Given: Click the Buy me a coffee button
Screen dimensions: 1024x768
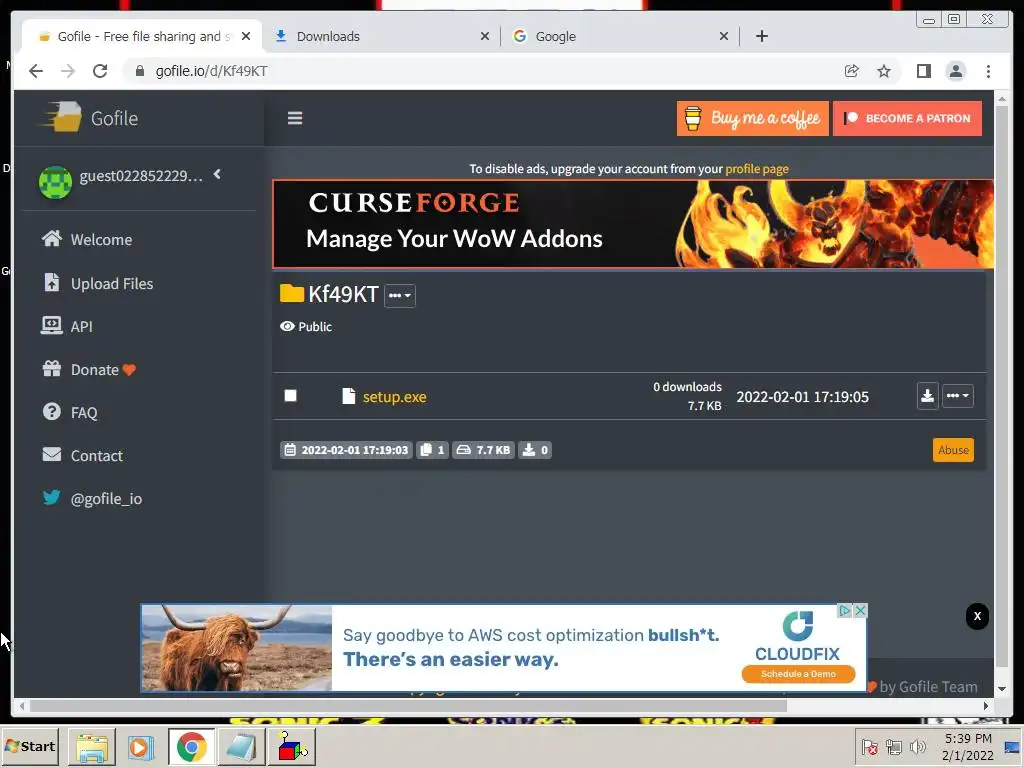Looking at the screenshot, I should coord(752,118).
